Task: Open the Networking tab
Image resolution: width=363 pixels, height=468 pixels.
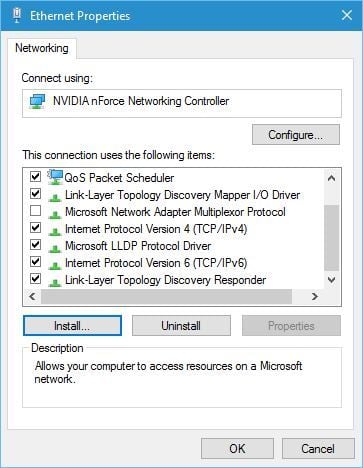Action: 42,48
